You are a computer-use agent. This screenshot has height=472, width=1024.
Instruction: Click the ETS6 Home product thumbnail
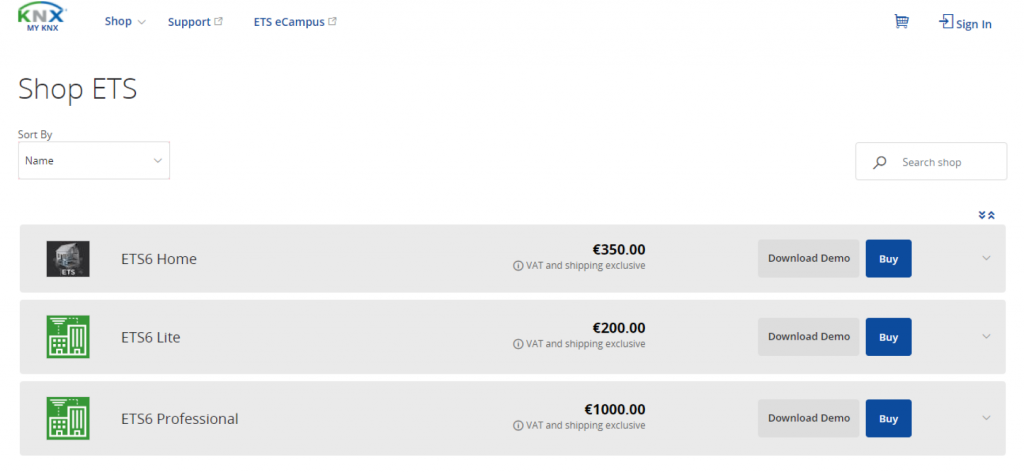[x=68, y=259]
